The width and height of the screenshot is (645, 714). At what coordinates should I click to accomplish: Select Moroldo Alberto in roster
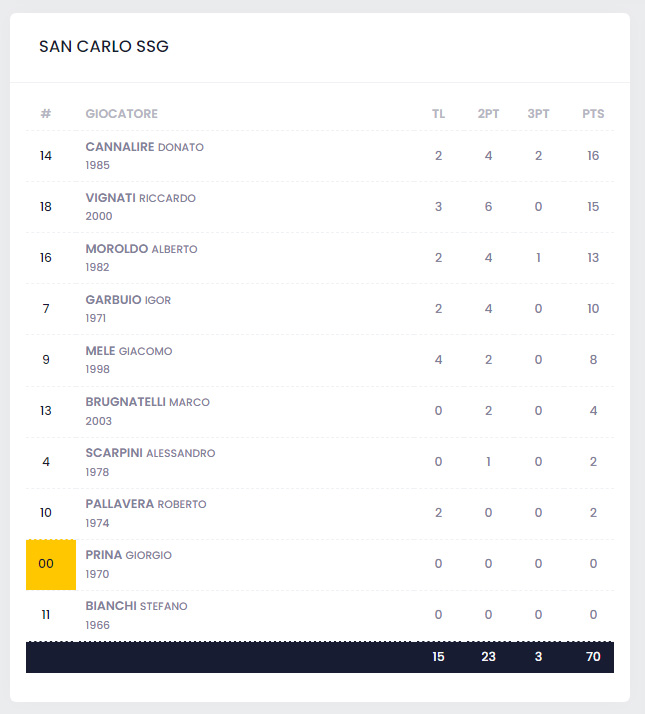click(x=141, y=249)
